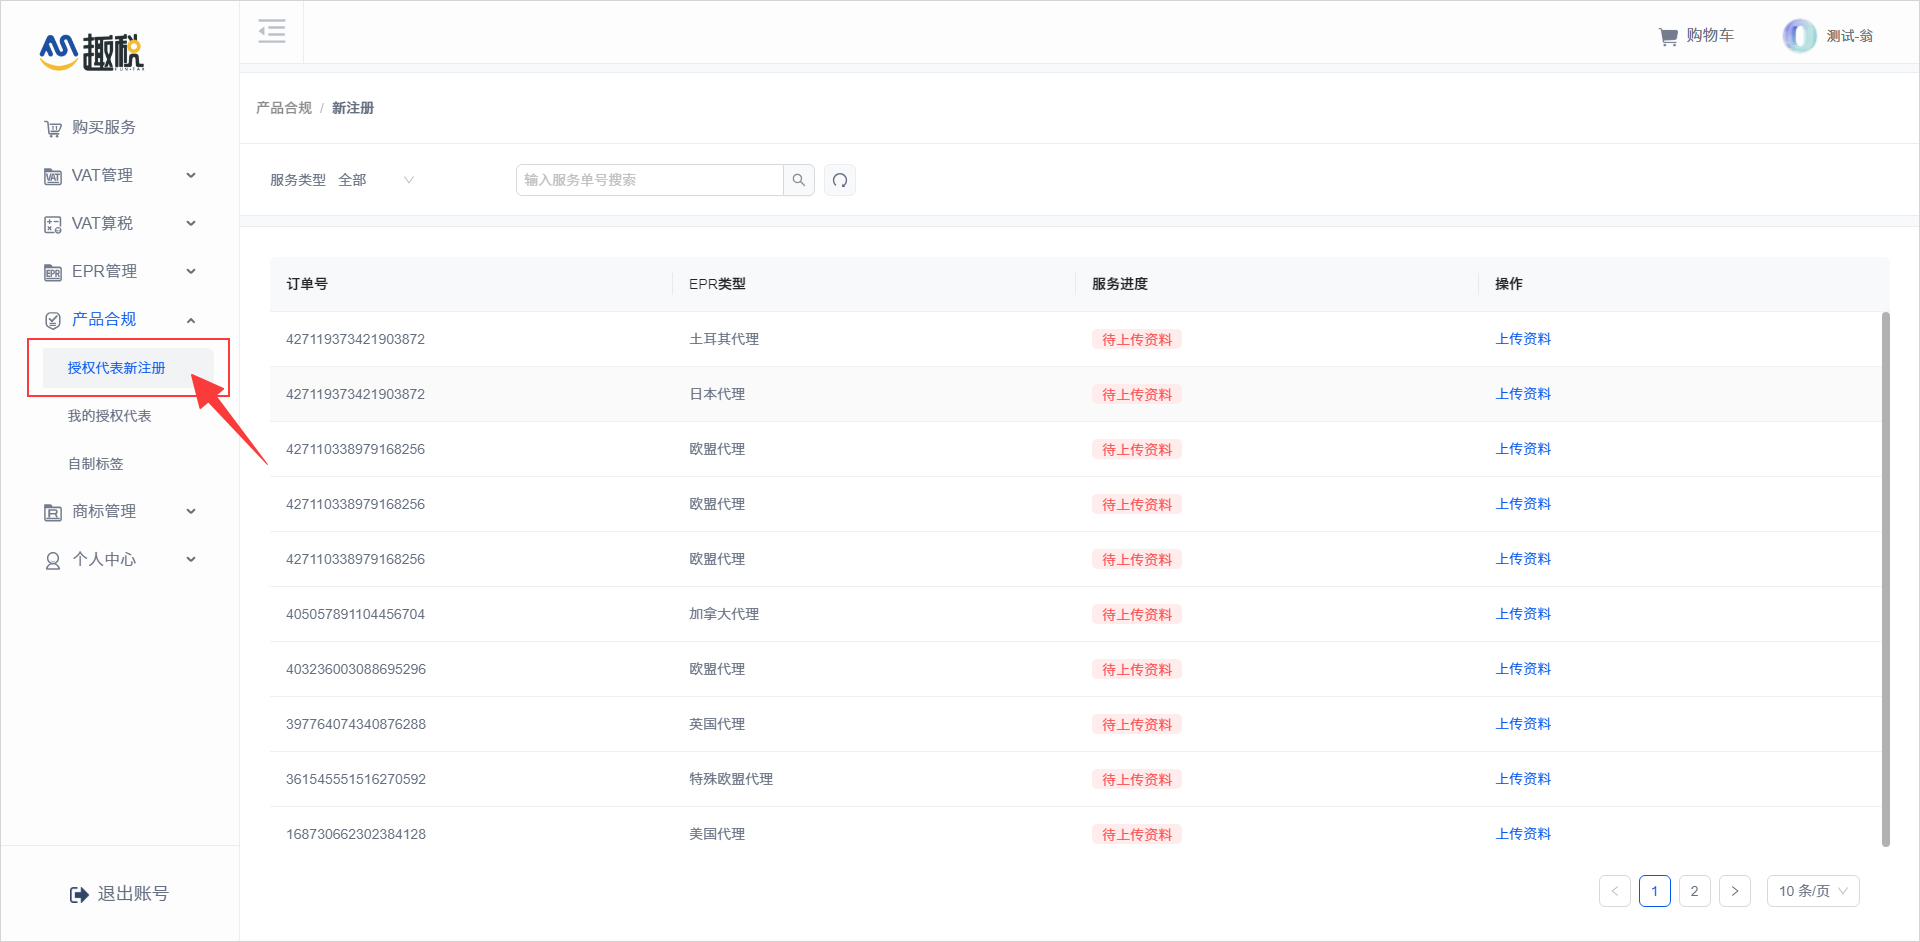Expand the EPR管理 submenu arrow

(191, 271)
